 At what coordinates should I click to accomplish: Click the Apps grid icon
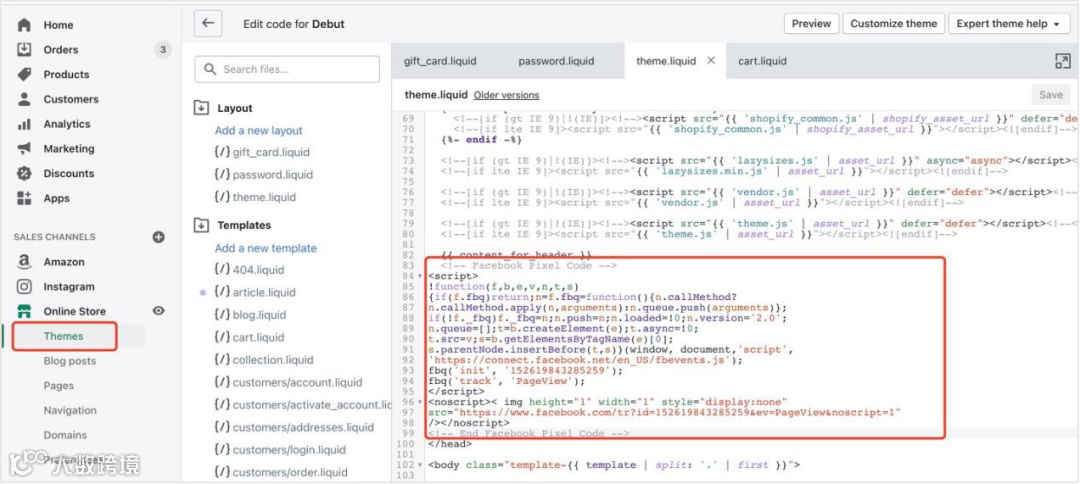pyautogui.click(x=24, y=198)
